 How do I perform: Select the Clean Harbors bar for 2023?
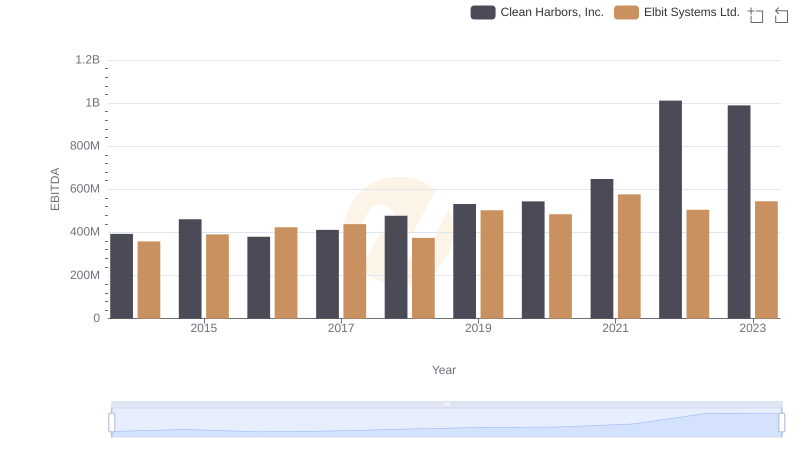(x=739, y=212)
